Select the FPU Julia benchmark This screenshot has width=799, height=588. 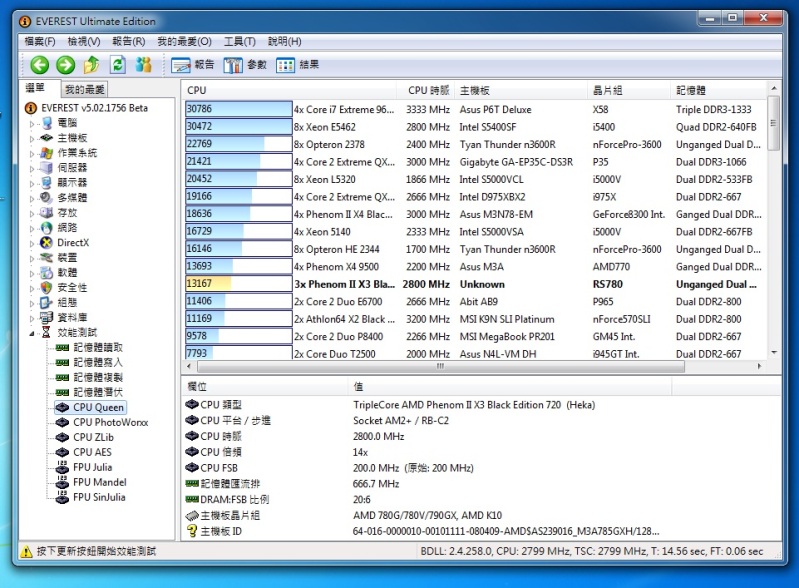[x=92, y=467]
